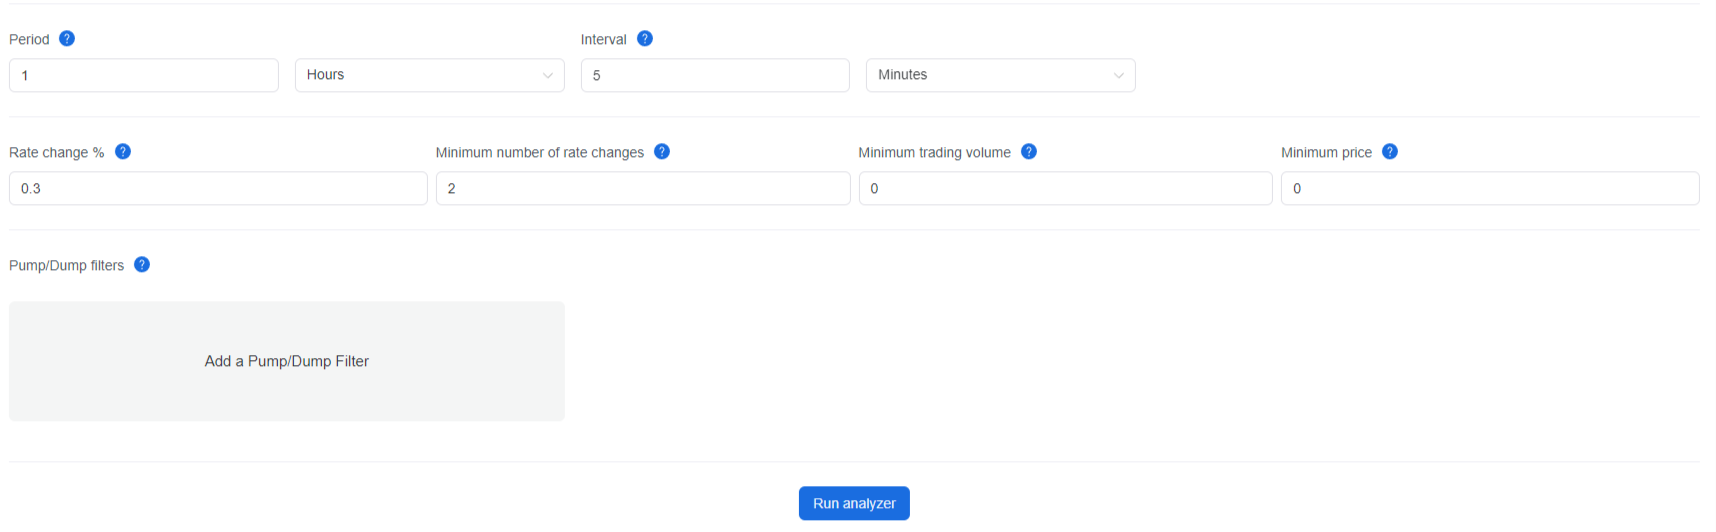Focus the Period value field
The image size is (1716, 532).
coord(144,75)
